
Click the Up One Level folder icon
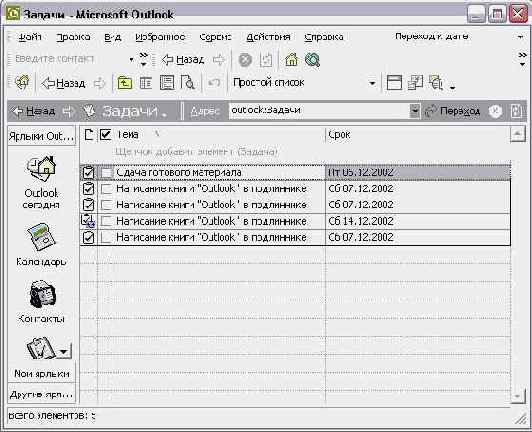point(125,83)
